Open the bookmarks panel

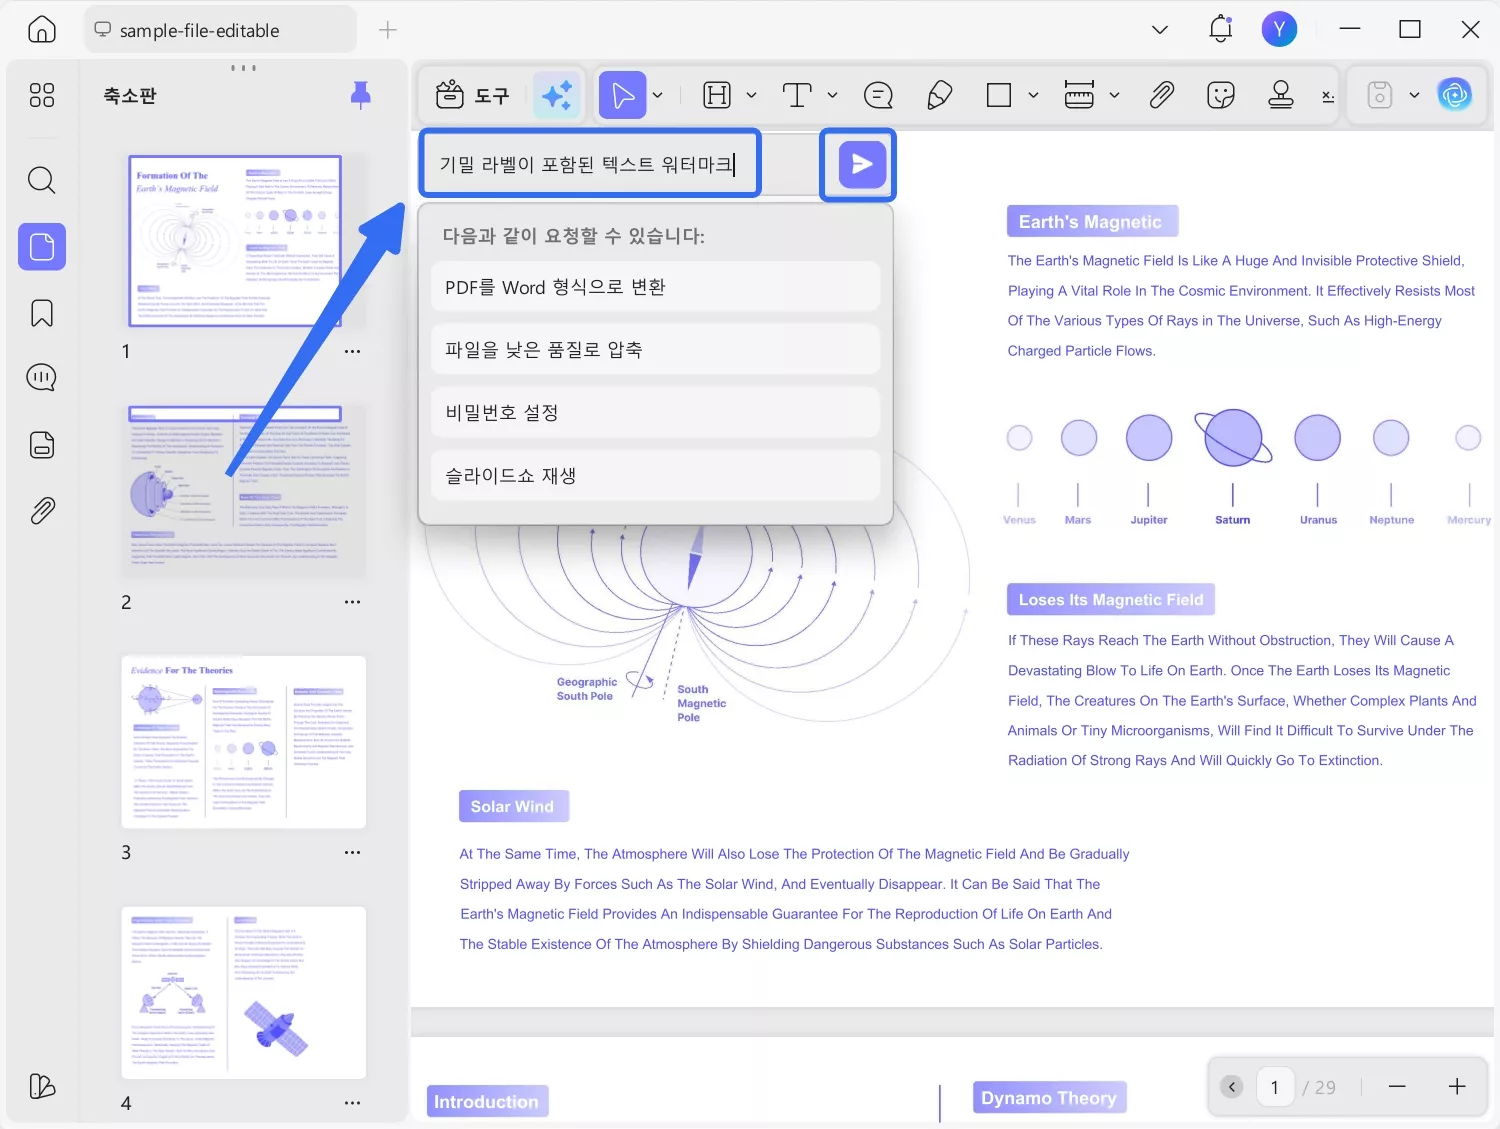click(x=42, y=313)
